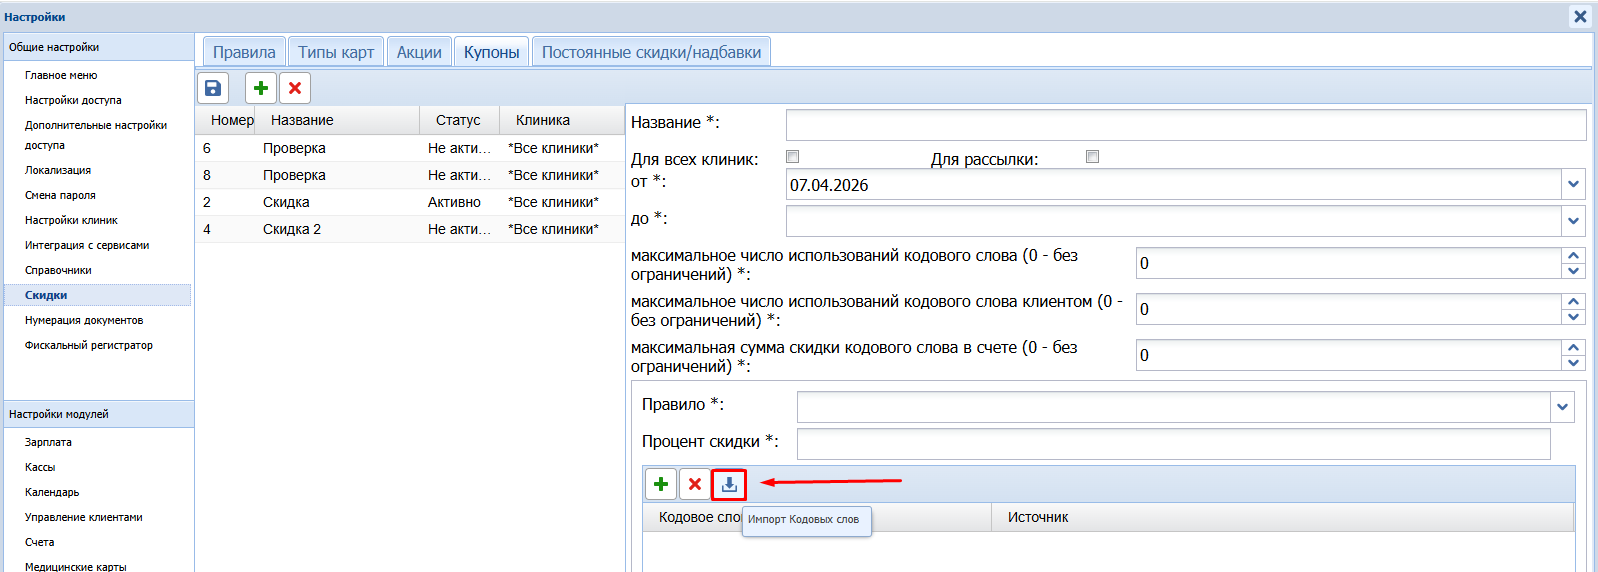1598x572 pixels.
Task: Close the Настройки window
Action: pyautogui.click(x=1580, y=17)
